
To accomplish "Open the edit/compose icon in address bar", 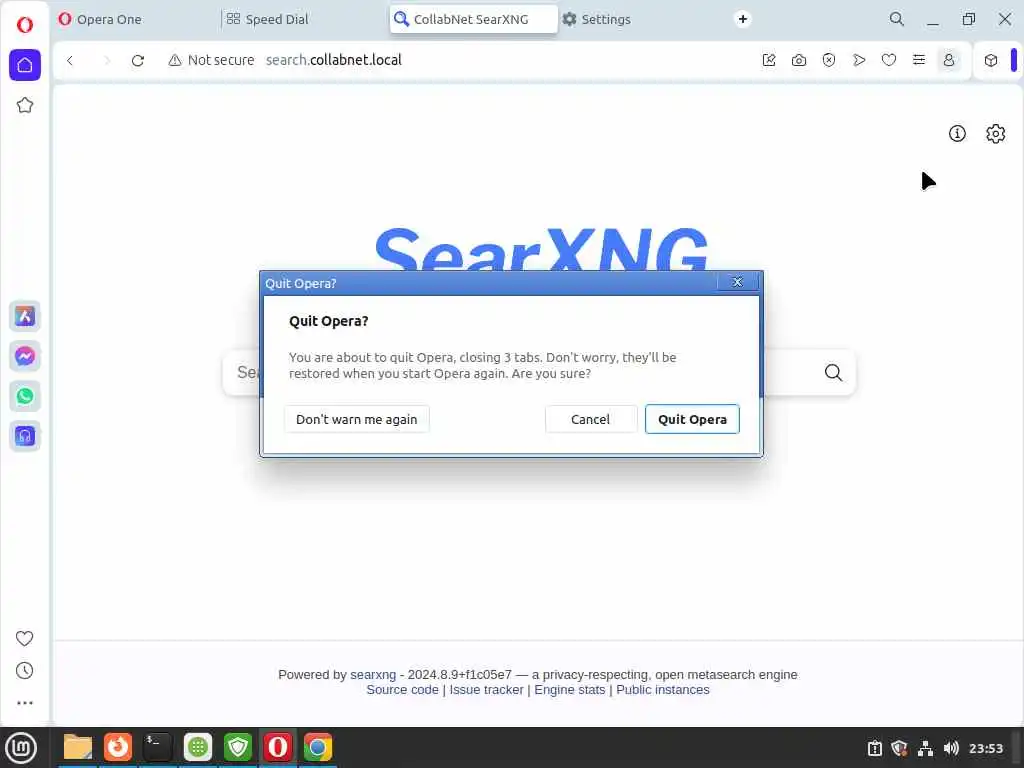I will coord(769,60).
